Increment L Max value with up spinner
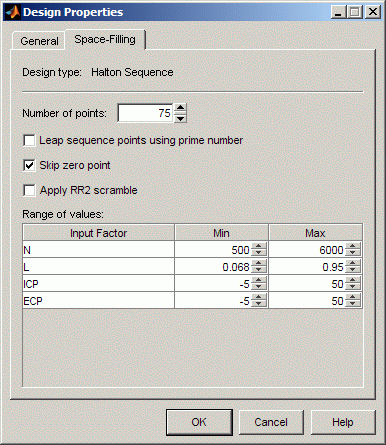 353,263
